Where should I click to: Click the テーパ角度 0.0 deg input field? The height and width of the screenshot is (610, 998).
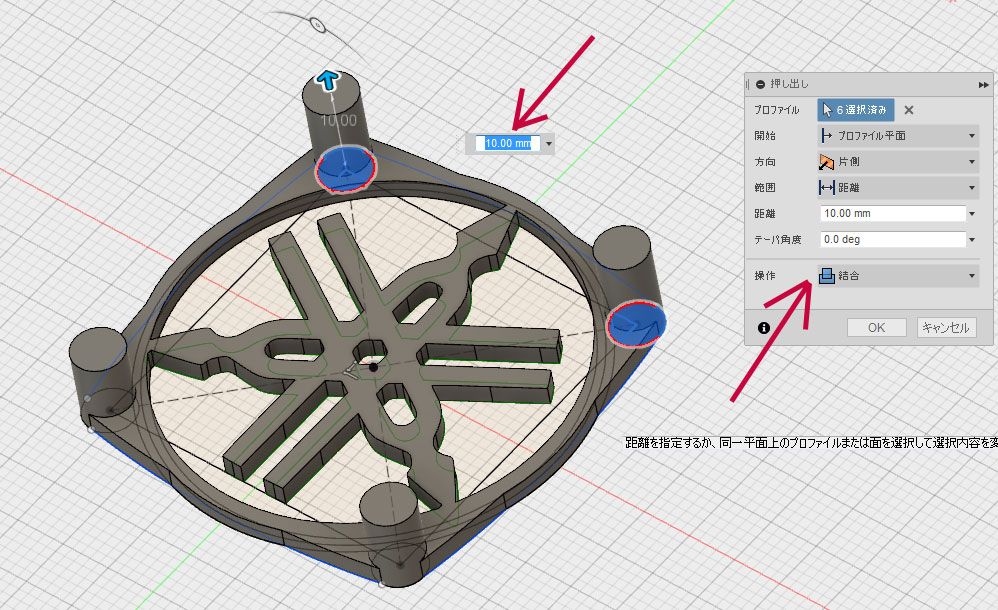(x=890, y=240)
